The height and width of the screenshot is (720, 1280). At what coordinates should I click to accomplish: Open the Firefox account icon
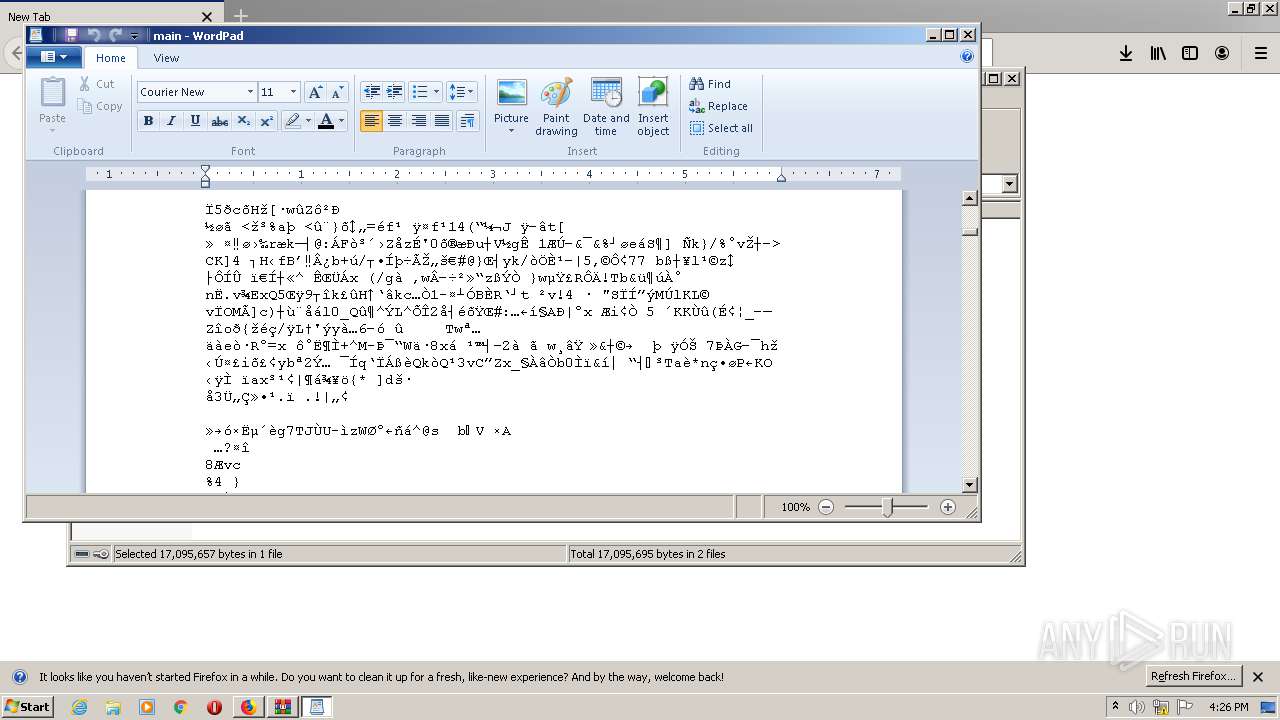point(1222,54)
